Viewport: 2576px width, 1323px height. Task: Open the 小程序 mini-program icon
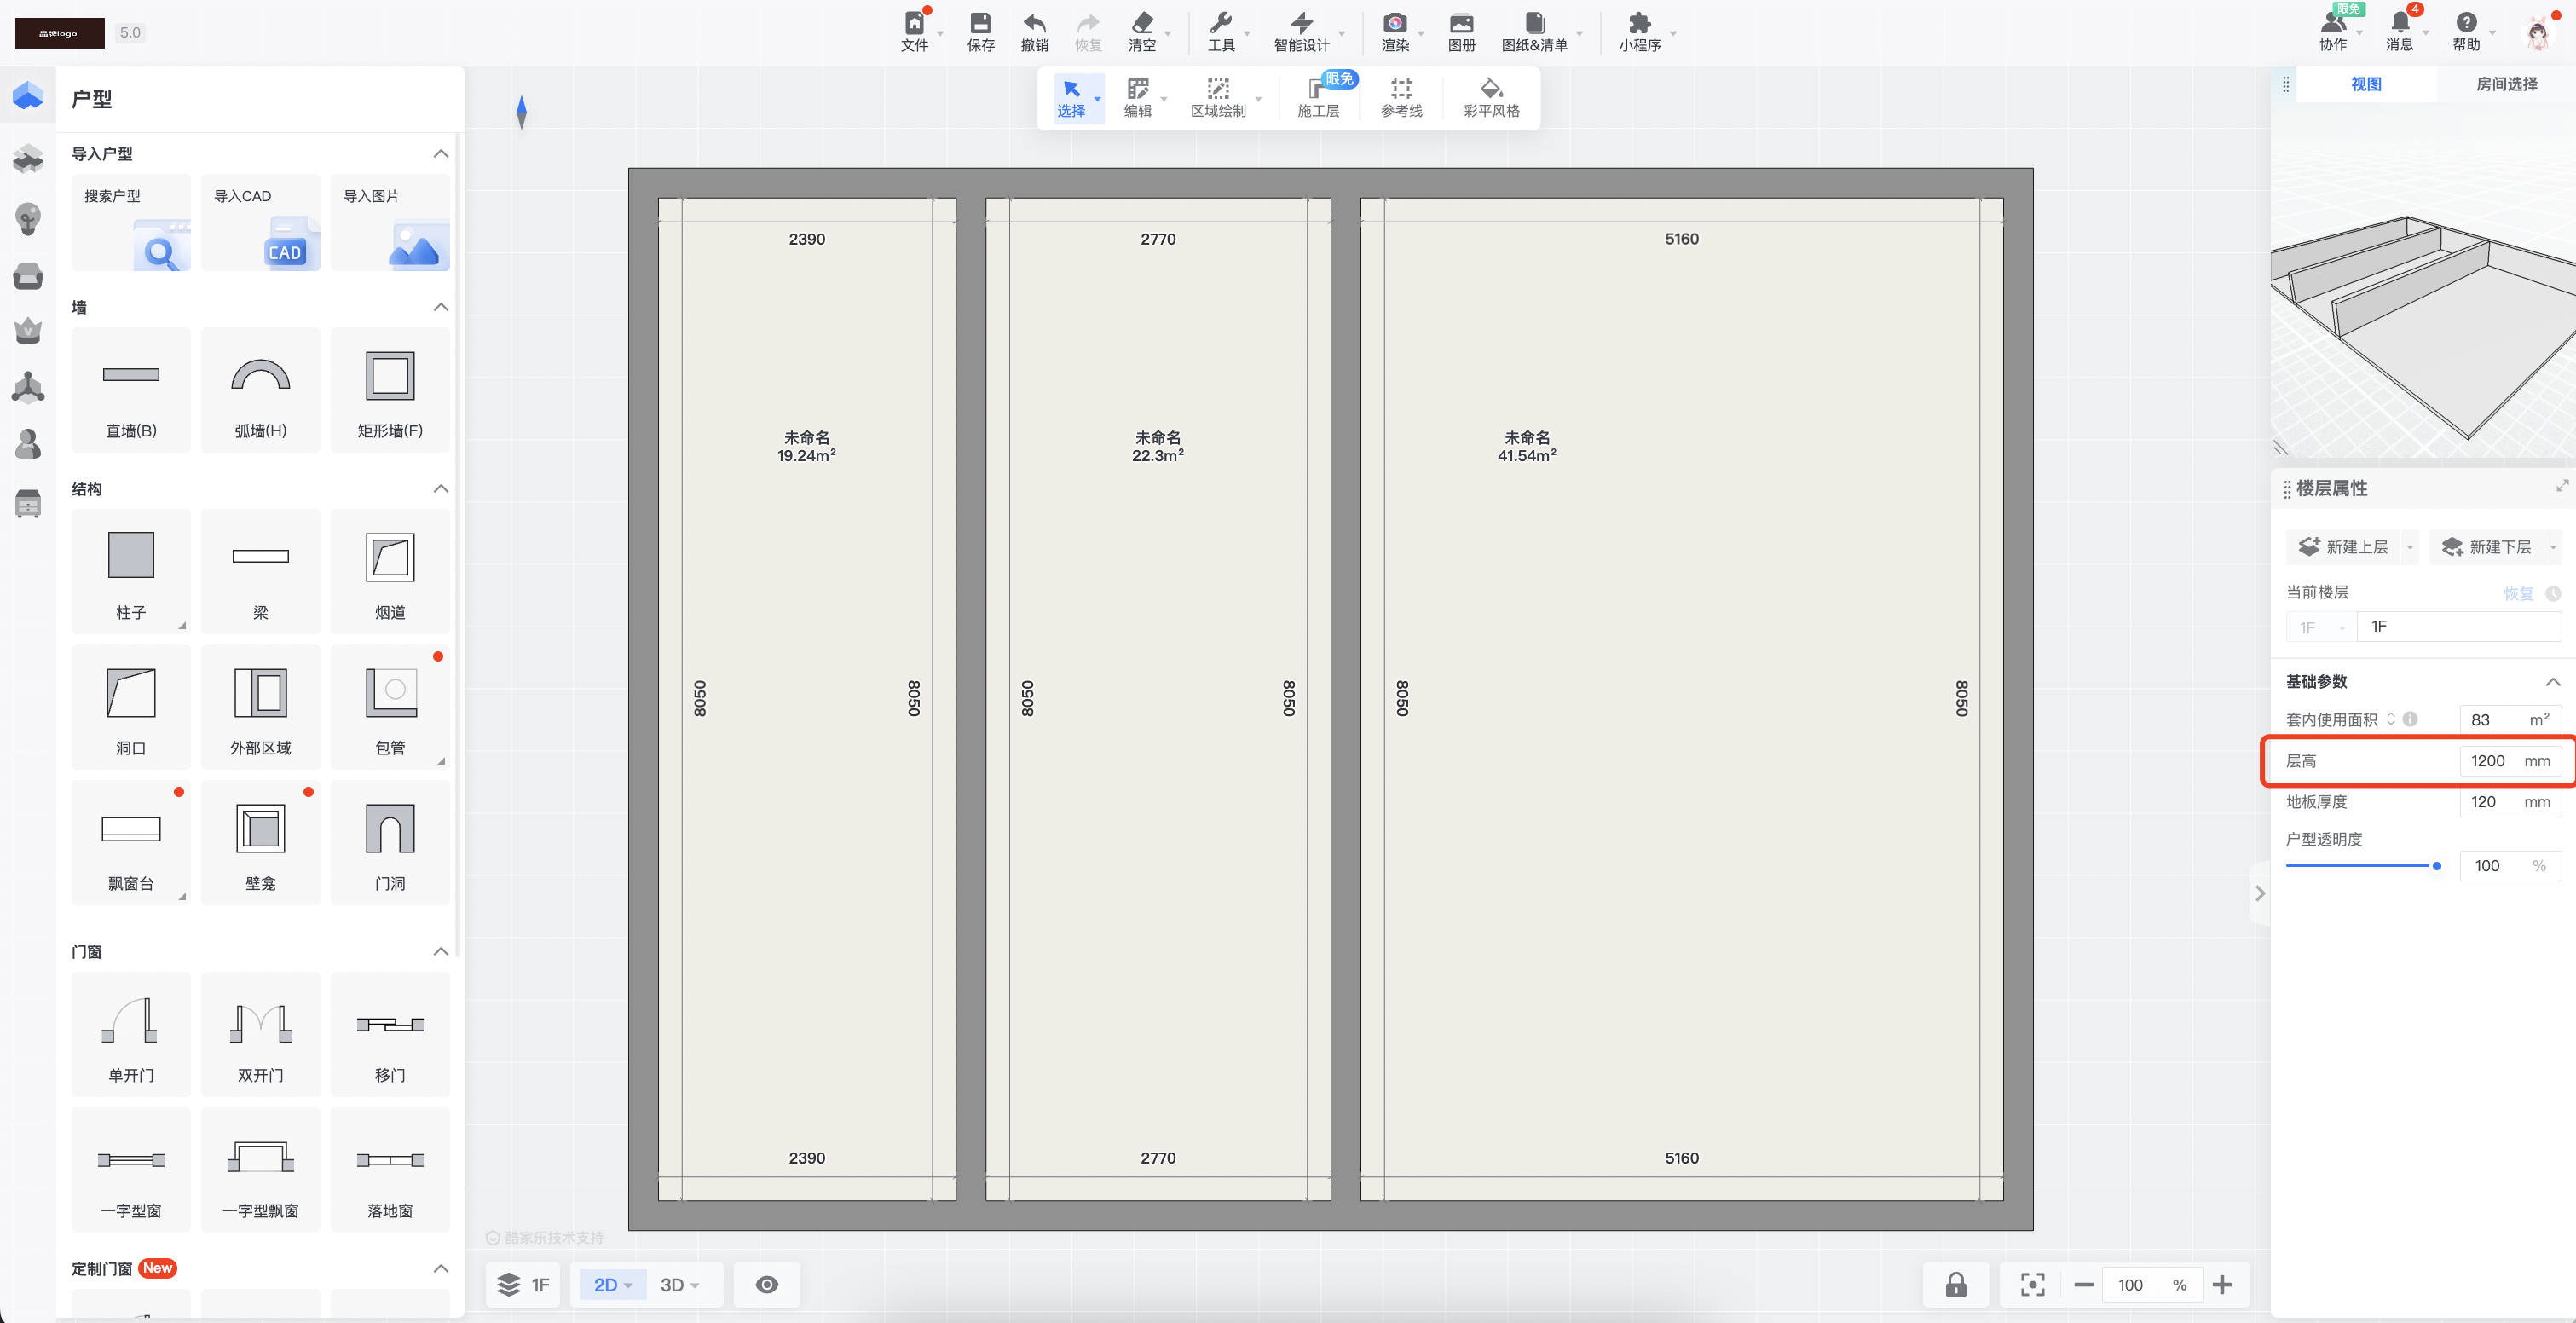tap(1639, 31)
